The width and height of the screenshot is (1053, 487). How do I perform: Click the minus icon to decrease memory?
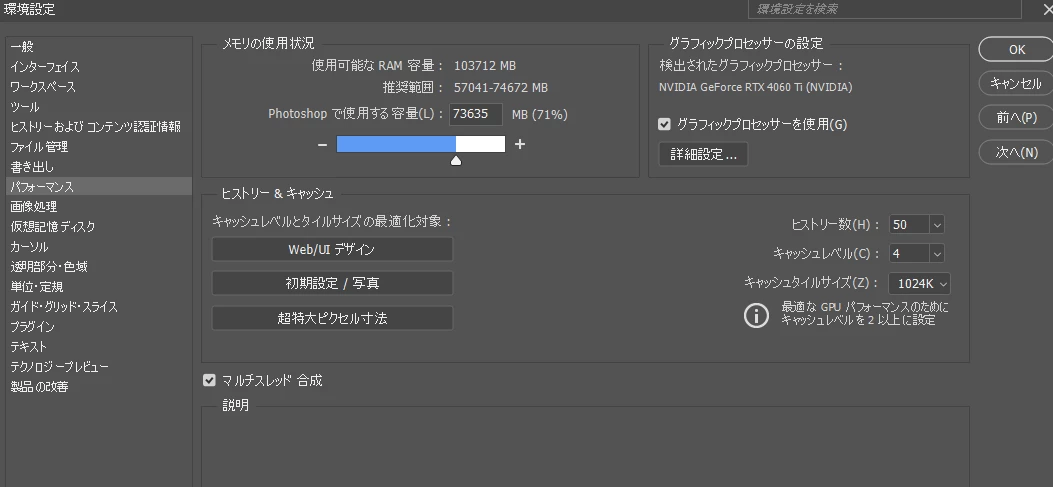tap(322, 144)
